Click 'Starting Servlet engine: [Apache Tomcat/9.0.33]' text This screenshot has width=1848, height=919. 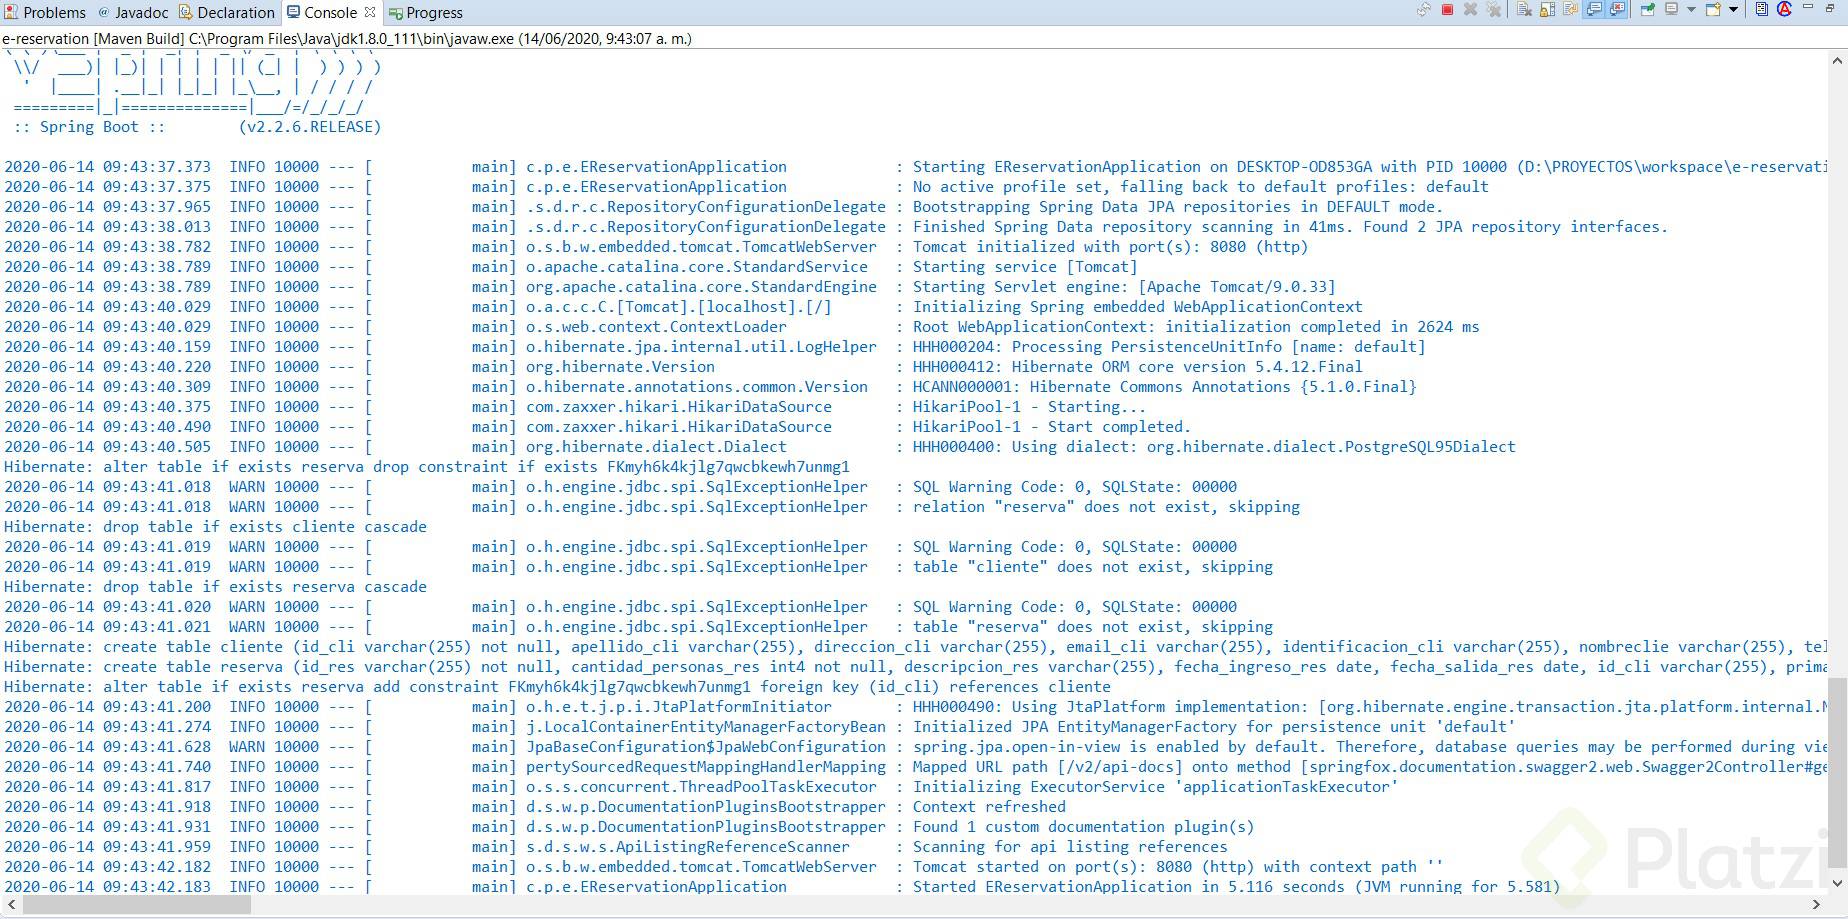[x=1124, y=287]
